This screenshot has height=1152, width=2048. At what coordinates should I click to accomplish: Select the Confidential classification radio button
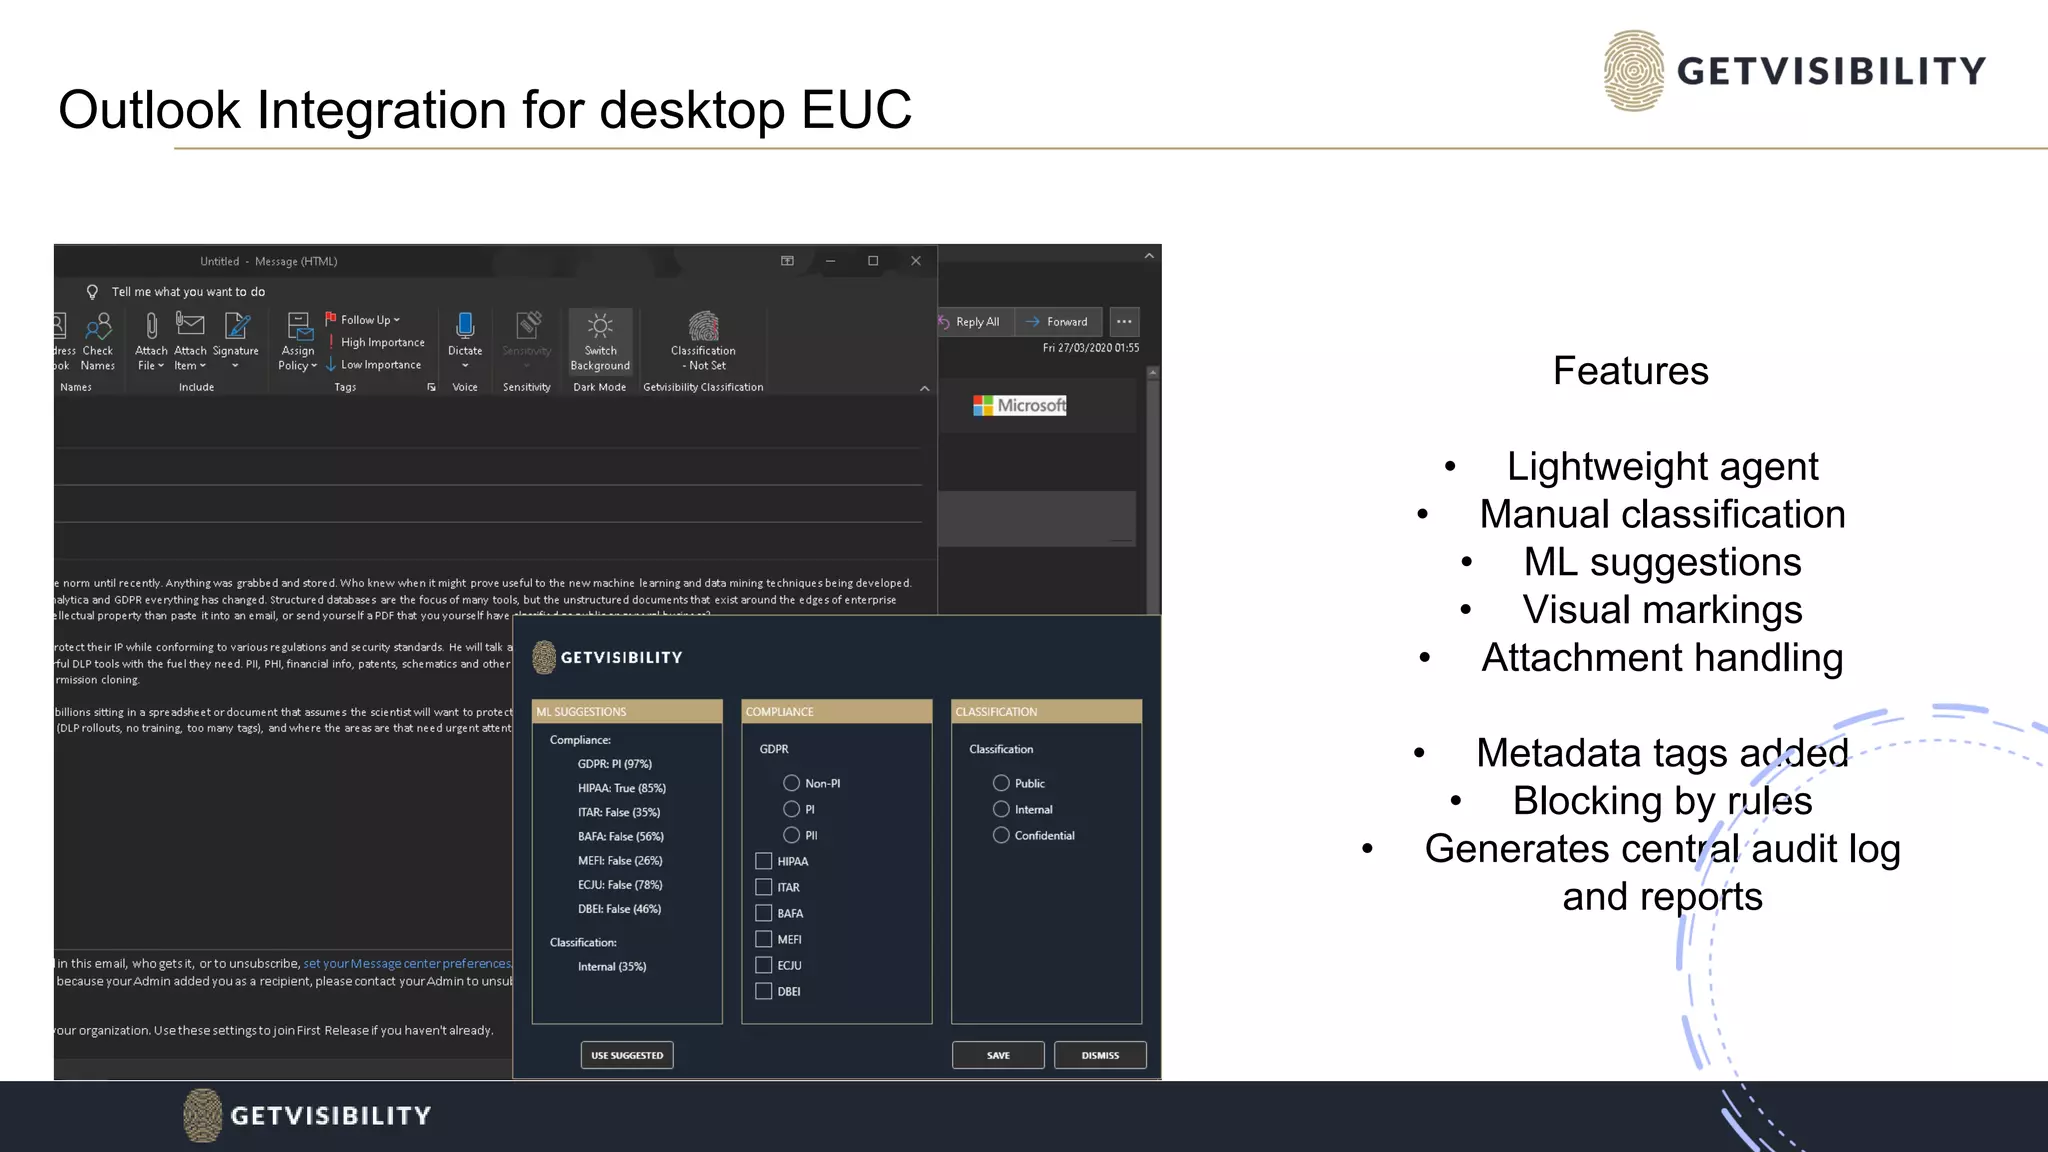click(x=1001, y=835)
